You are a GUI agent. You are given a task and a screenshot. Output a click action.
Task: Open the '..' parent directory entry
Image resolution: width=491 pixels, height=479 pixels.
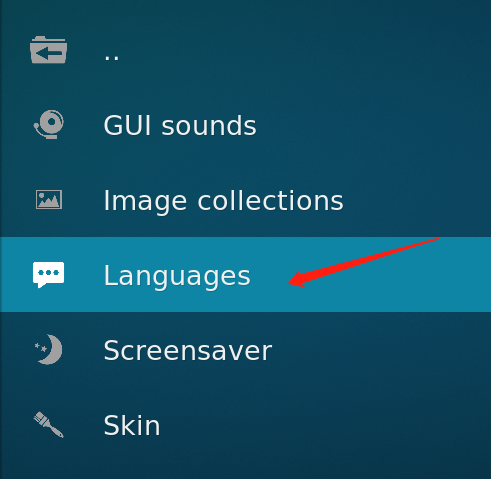pos(245,50)
